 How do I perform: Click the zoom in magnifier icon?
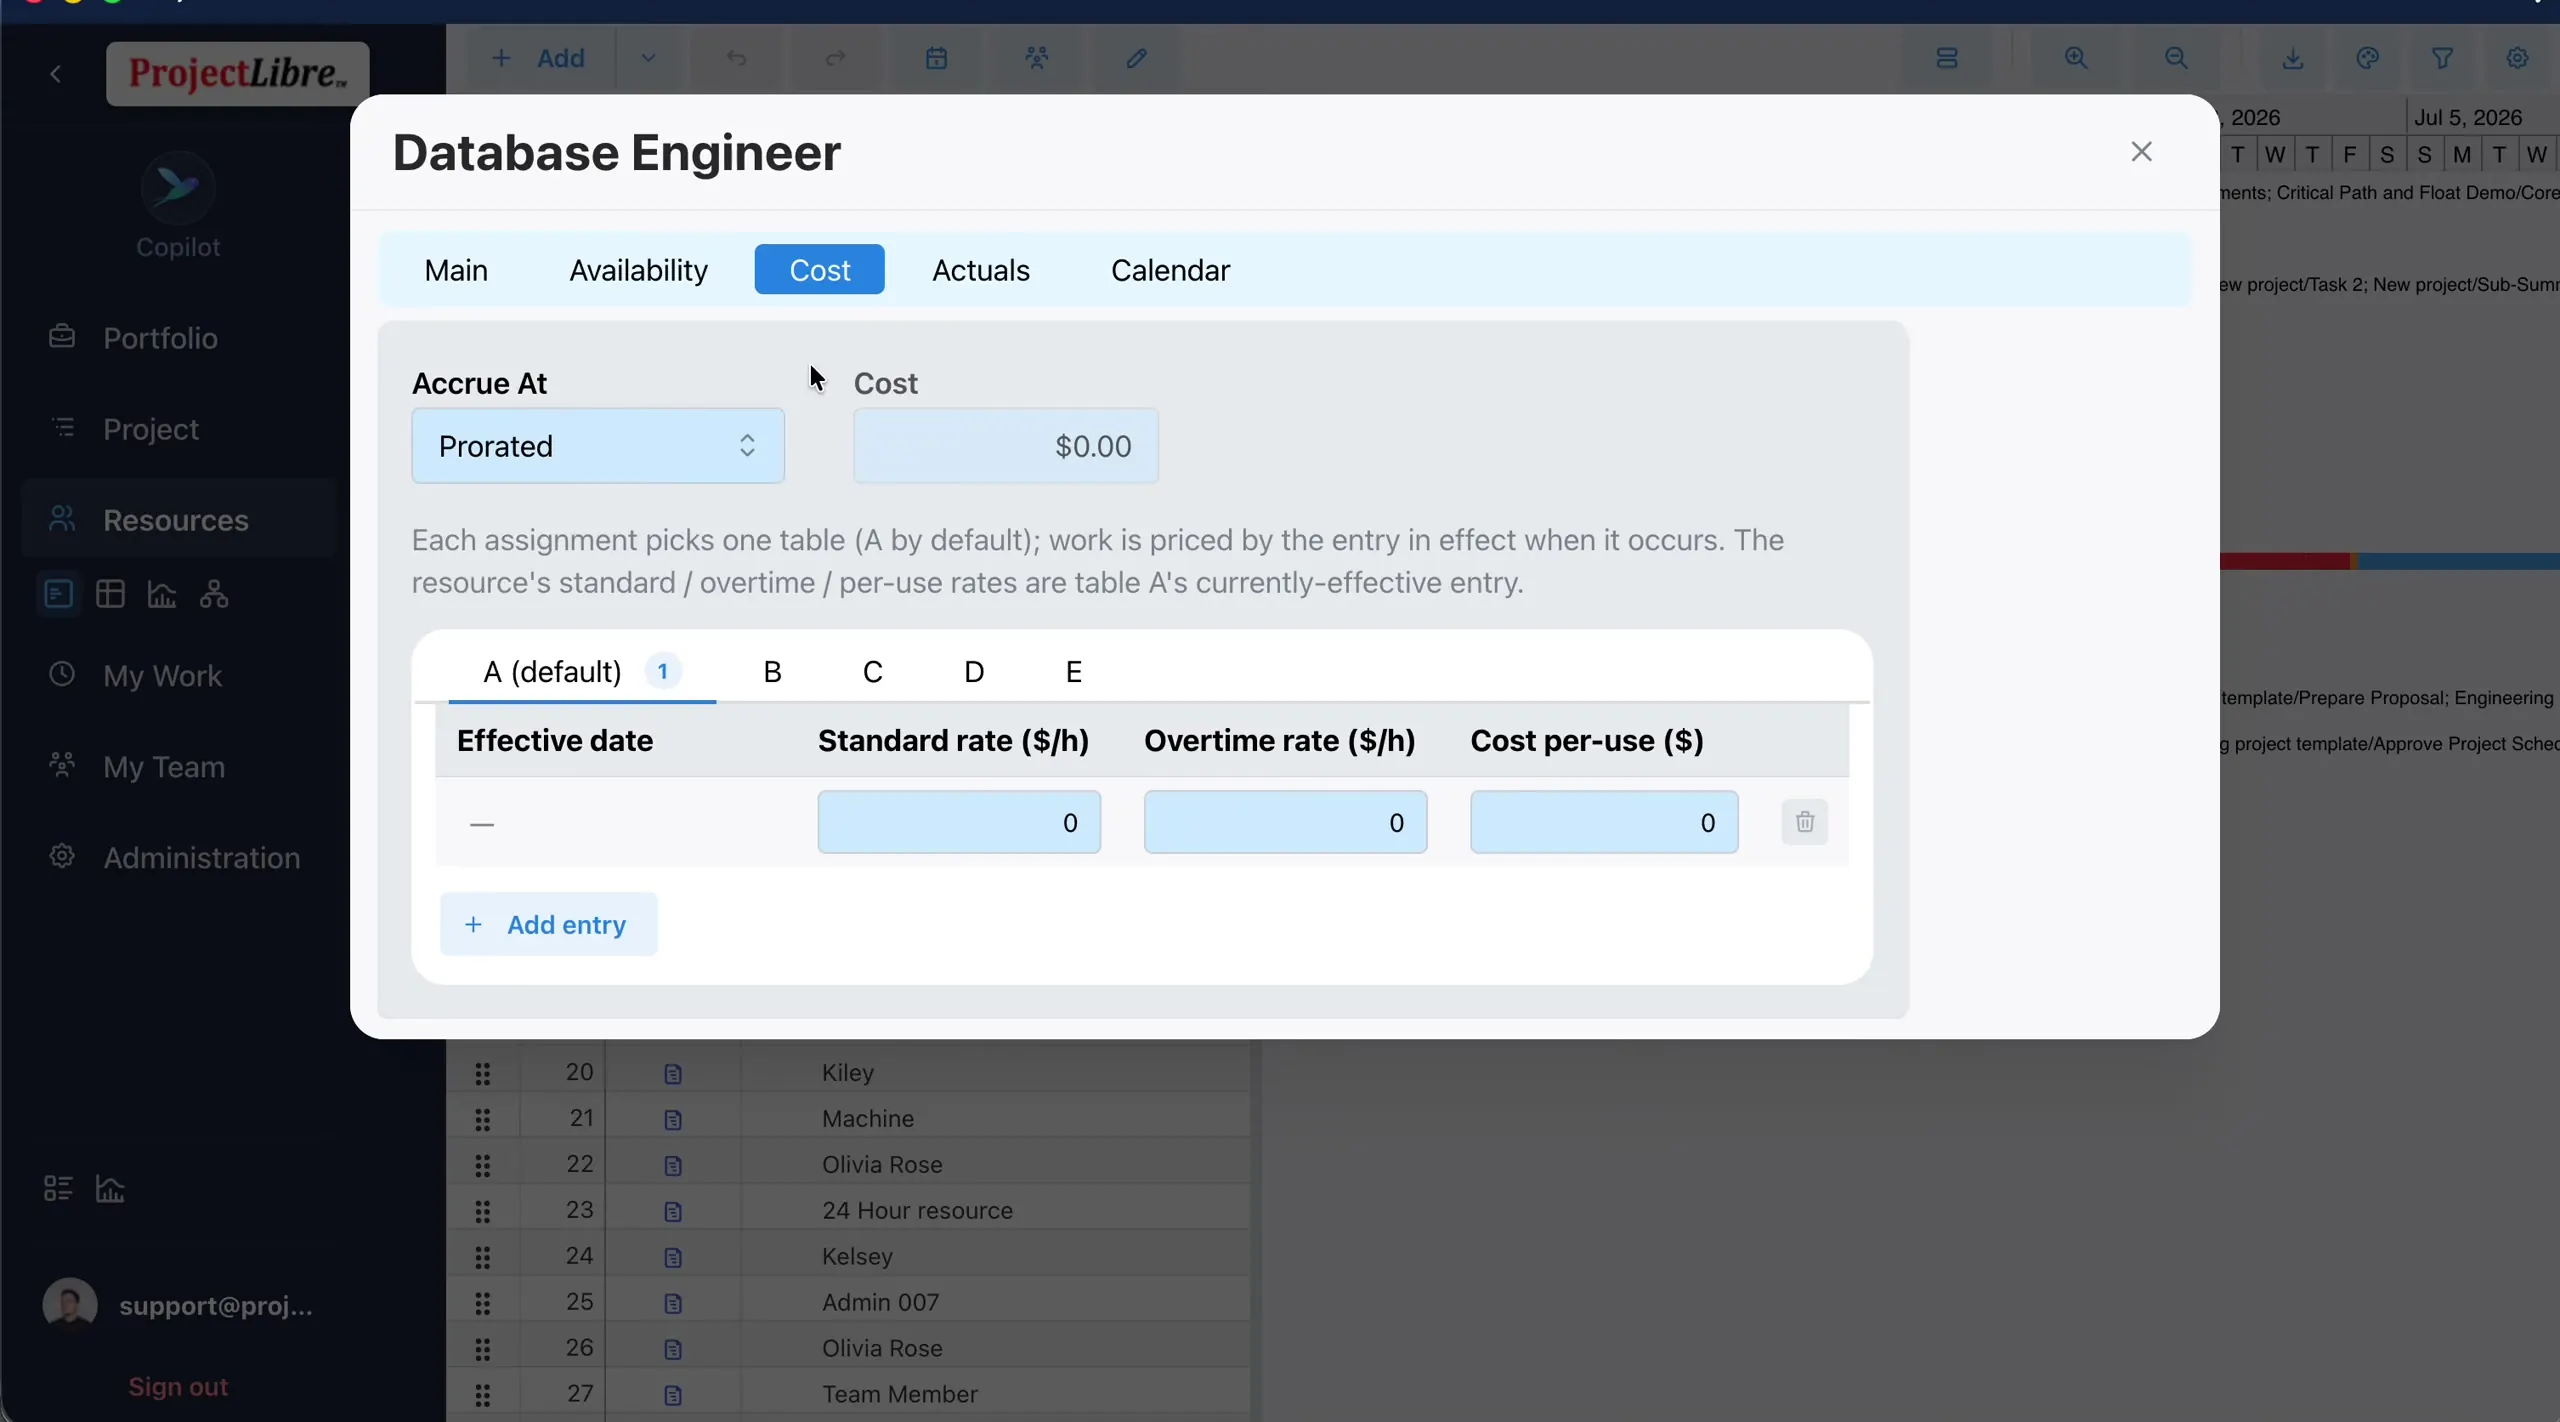pyautogui.click(x=2076, y=58)
